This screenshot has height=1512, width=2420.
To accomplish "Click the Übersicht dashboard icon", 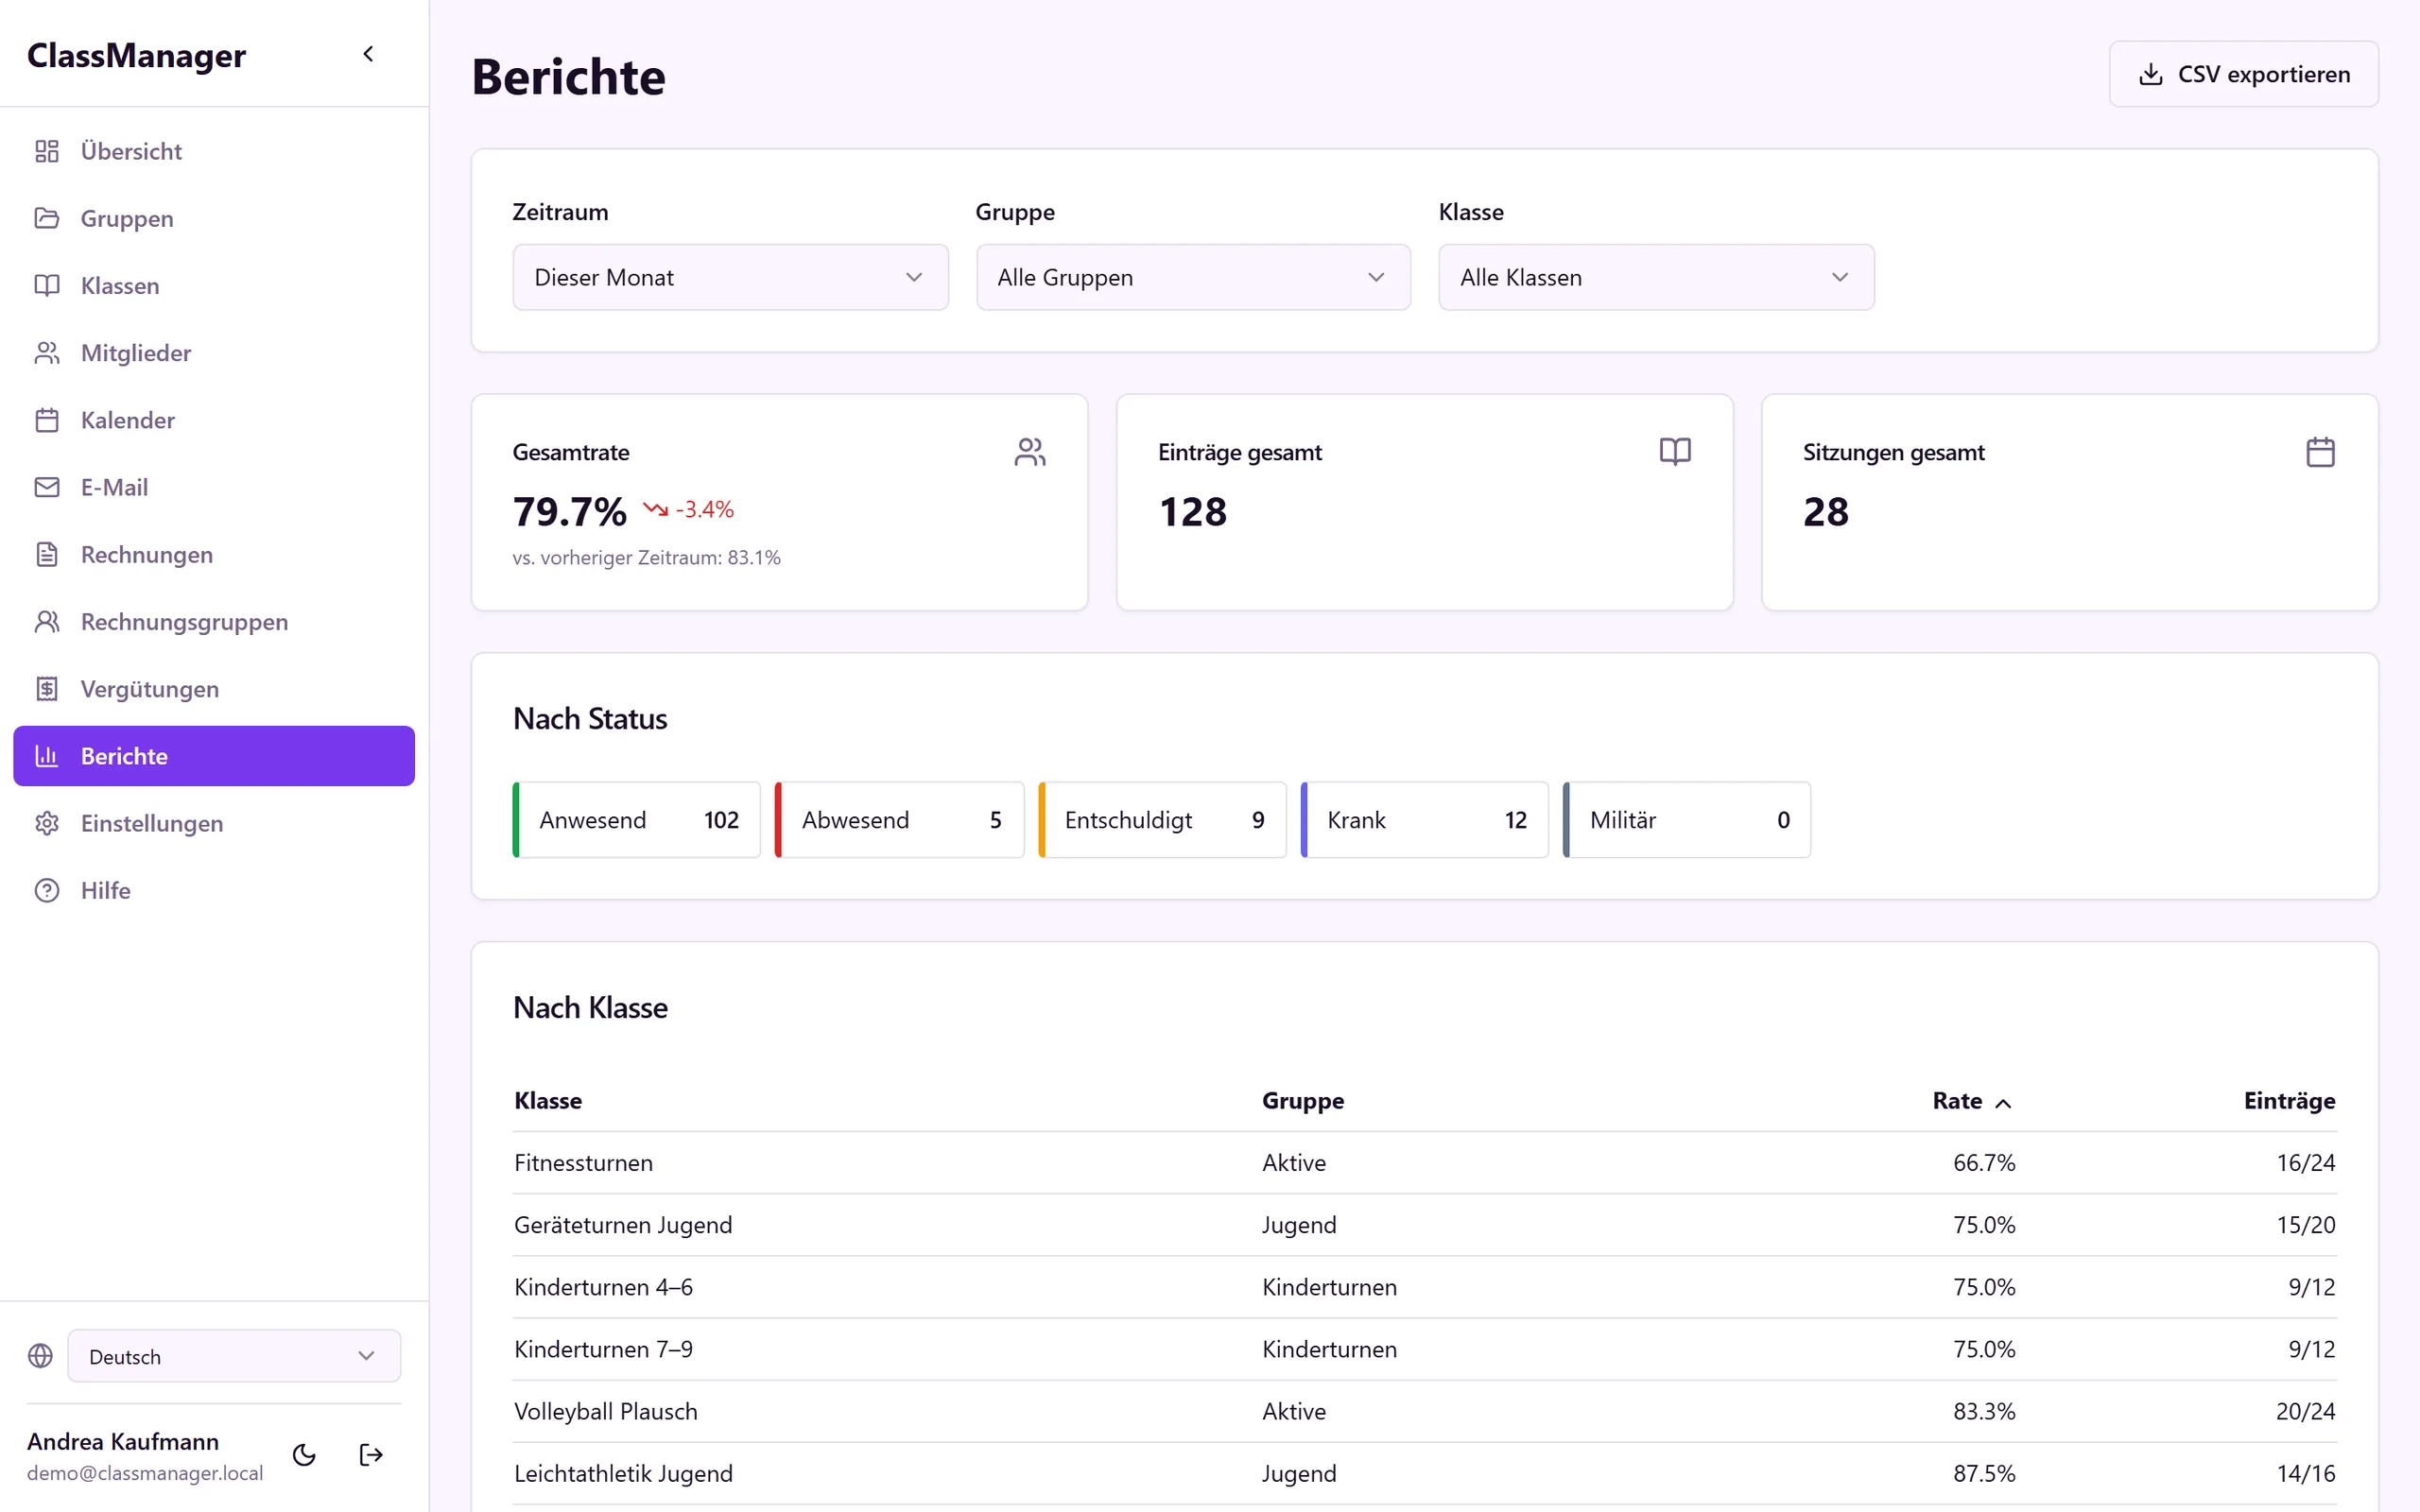I will [47, 151].
